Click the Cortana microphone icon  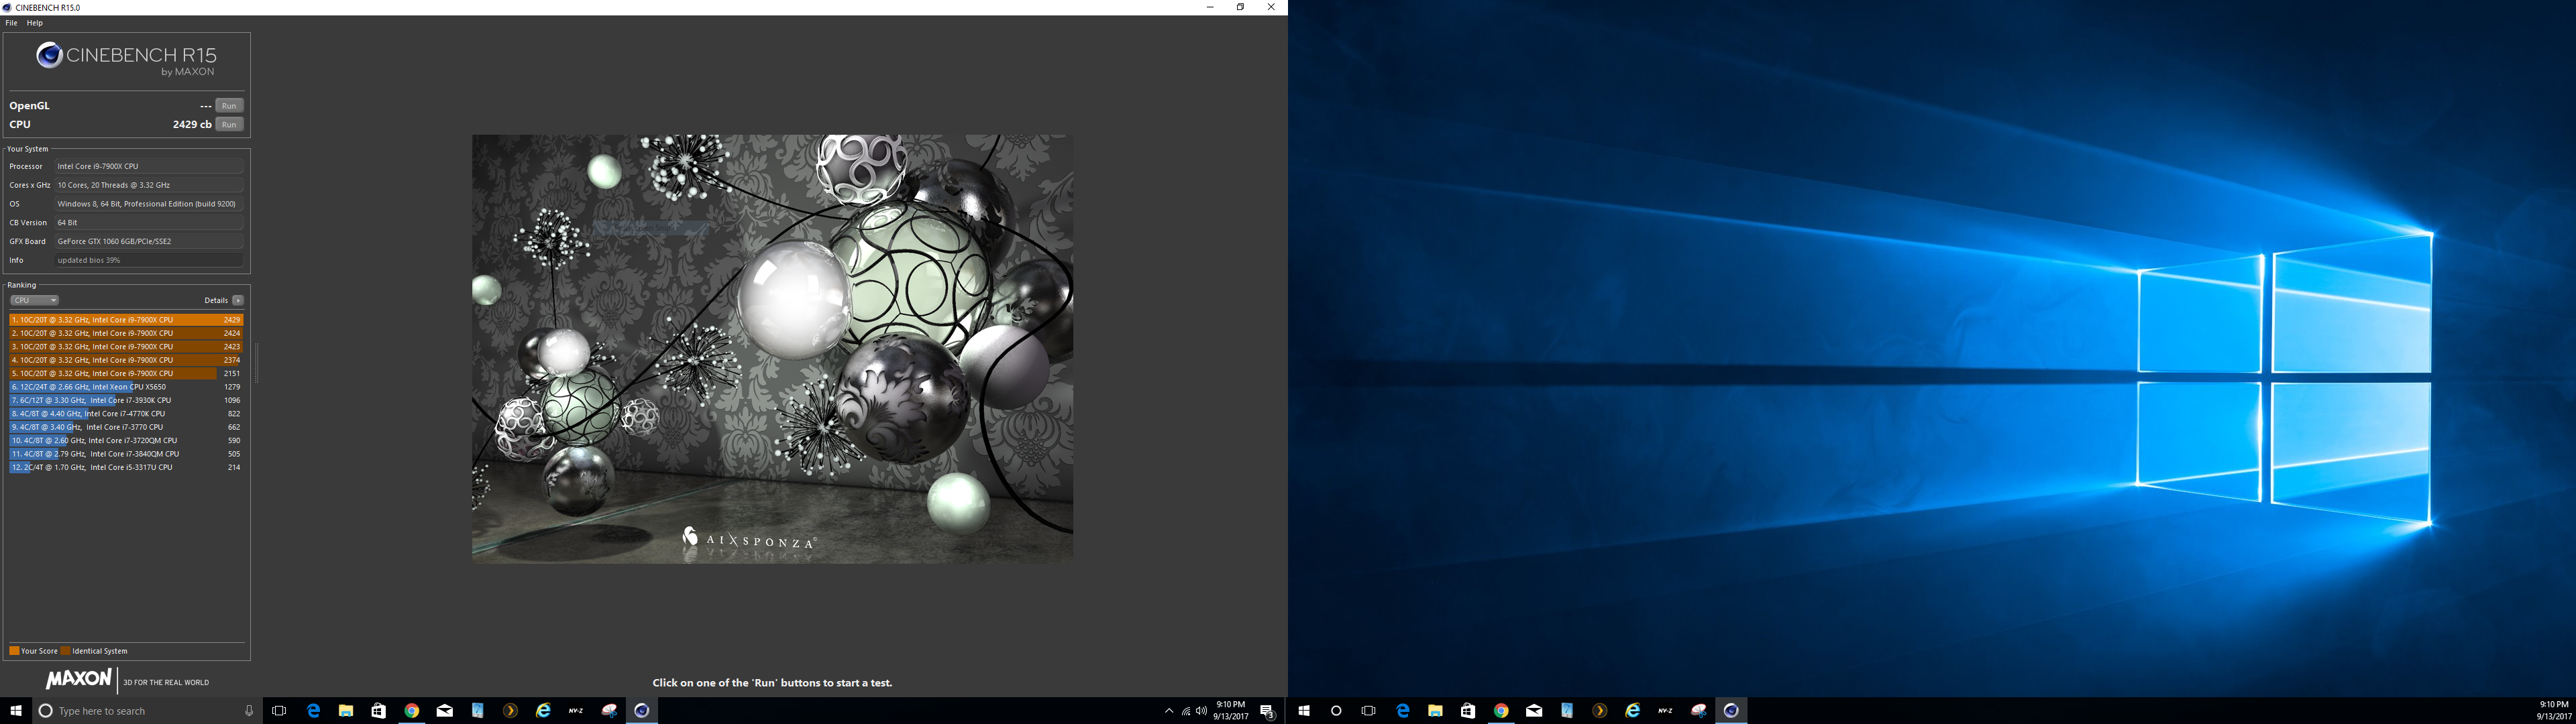pyautogui.click(x=249, y=711)
